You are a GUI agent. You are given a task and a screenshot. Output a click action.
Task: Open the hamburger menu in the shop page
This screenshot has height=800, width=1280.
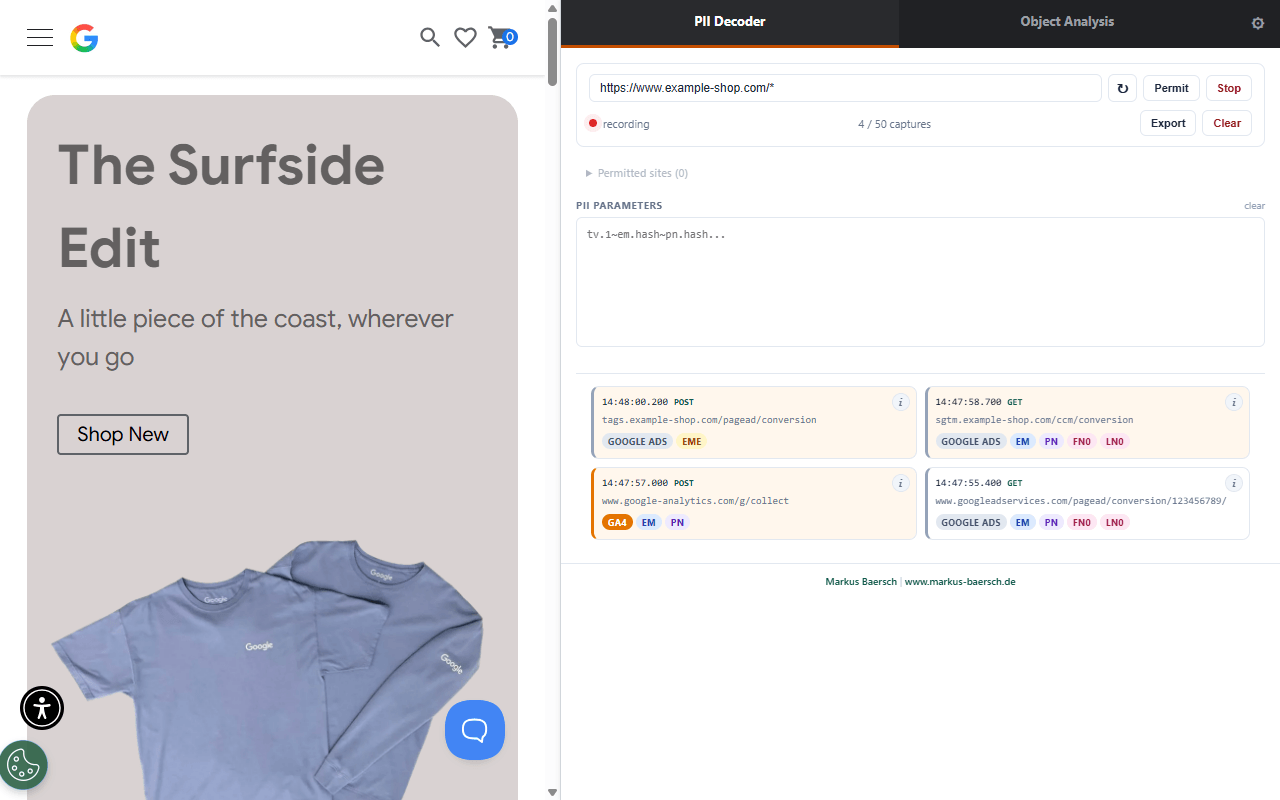coord(40,38)
